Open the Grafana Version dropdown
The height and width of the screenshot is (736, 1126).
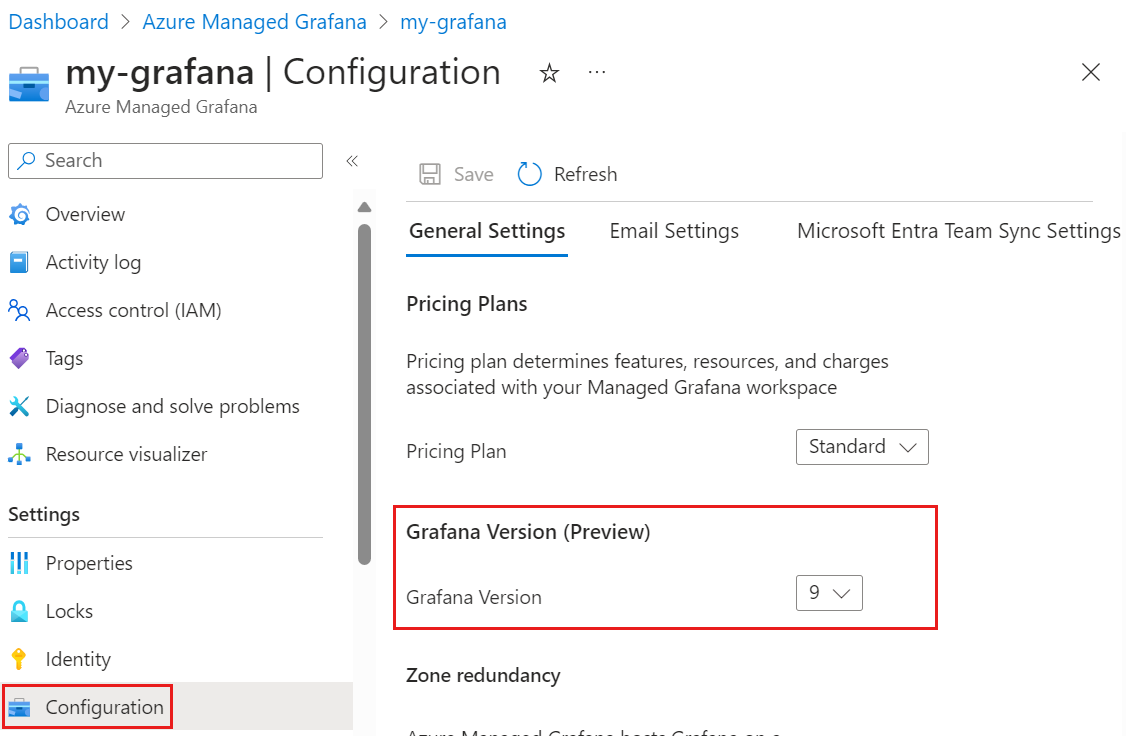829,593
